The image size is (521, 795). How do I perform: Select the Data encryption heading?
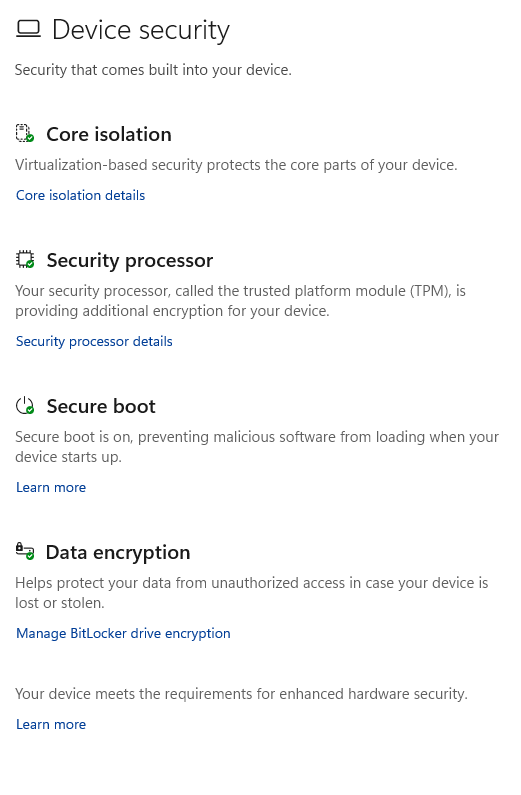118,552
